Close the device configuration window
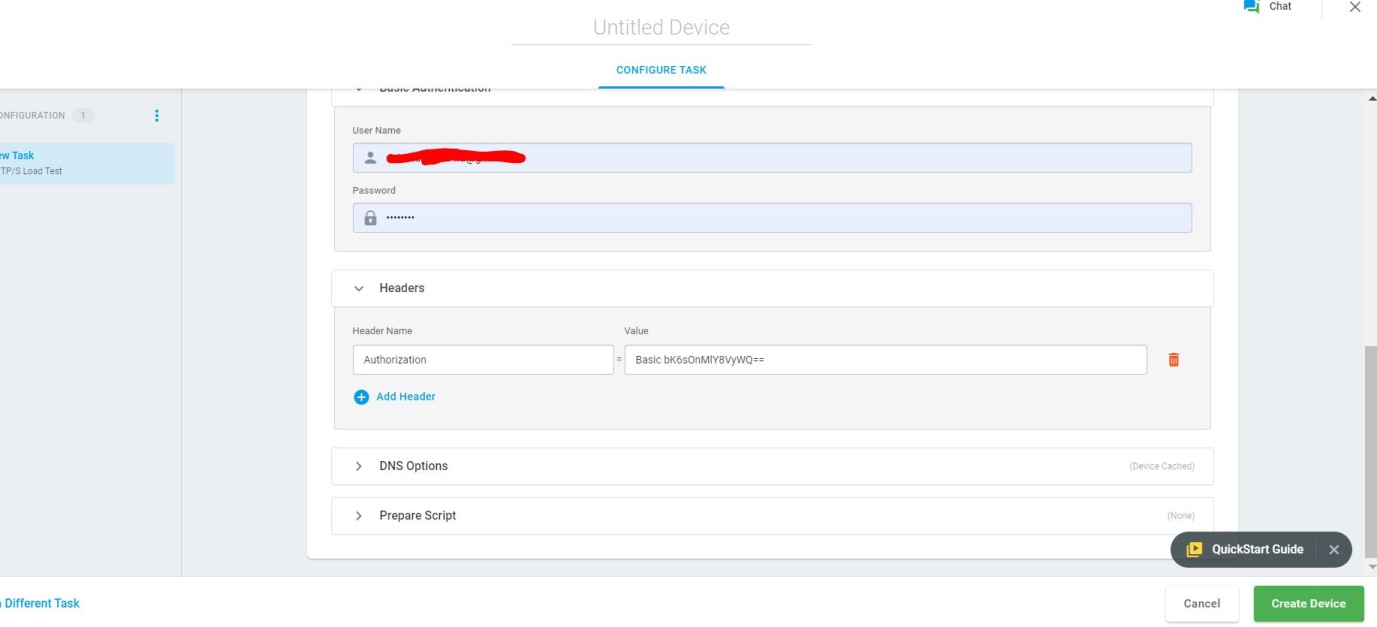 point(1355,8)
